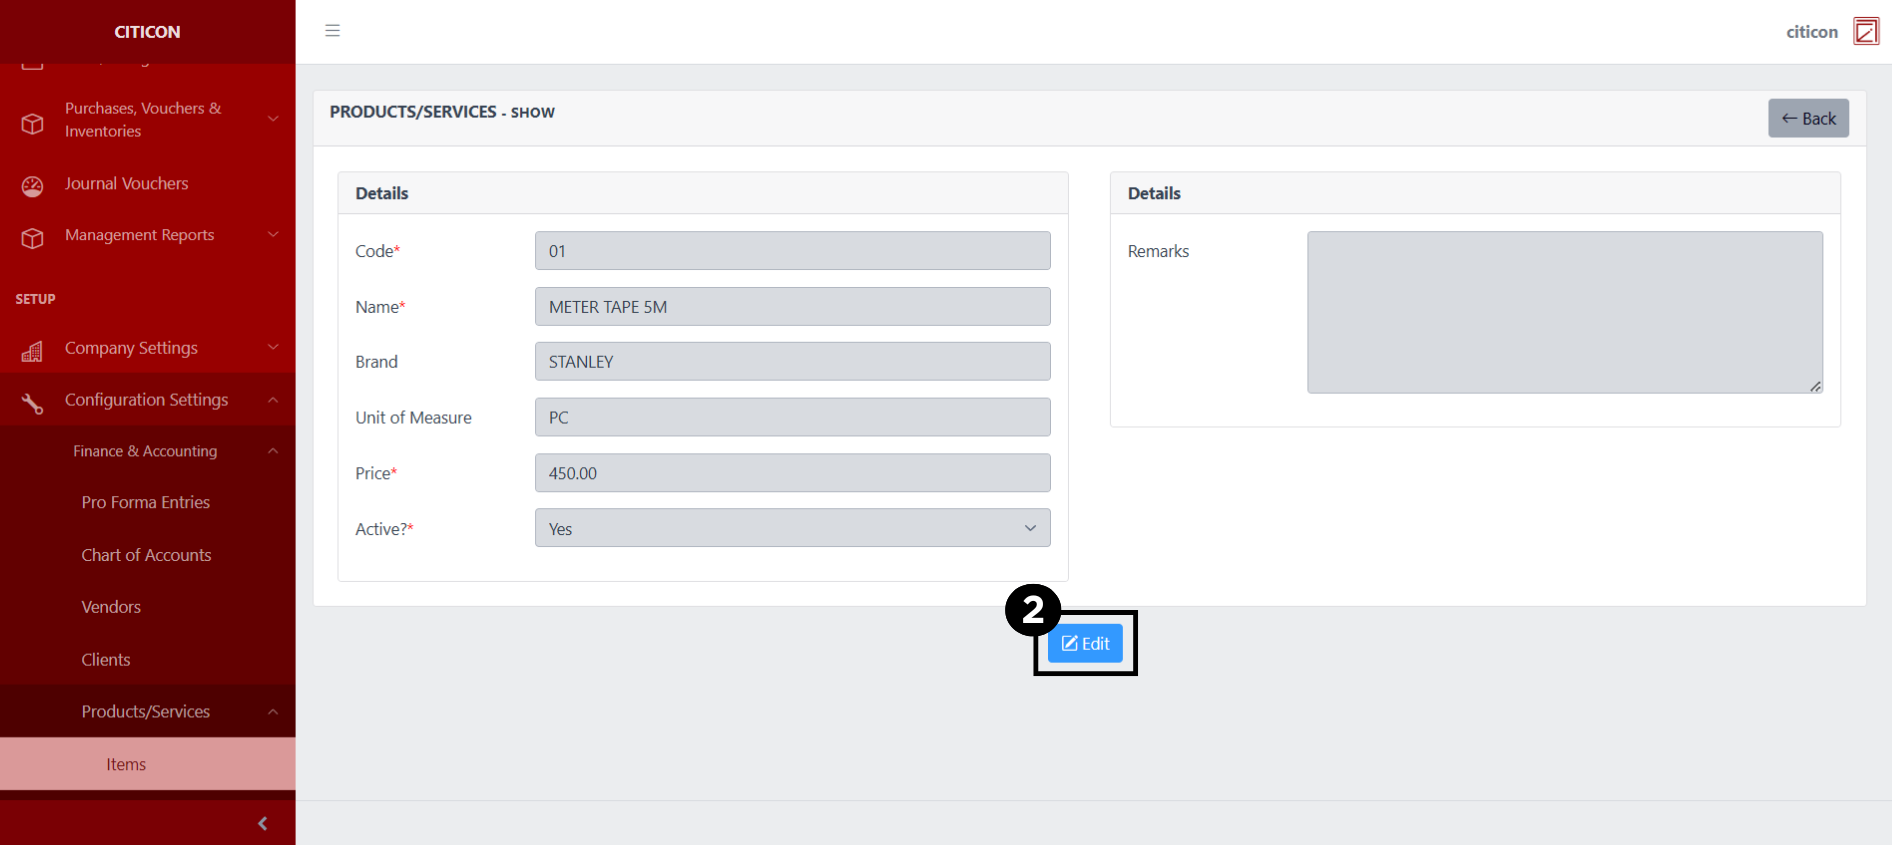Image resolution: width=1892 pixels, height=845 pixels.
Task: Click the PRODUCTS/SERVICES - SHOW heading
Action: pyautogui.click(x=442, y=112)
